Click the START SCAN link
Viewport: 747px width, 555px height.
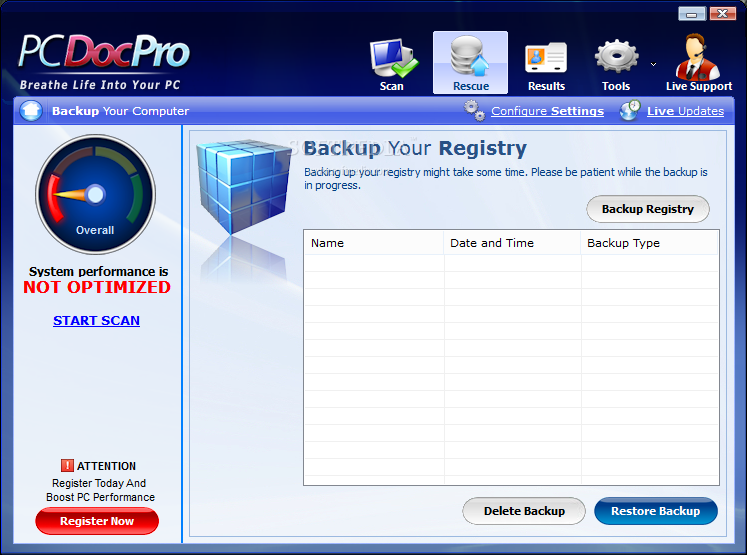click(x=96, y=321)
